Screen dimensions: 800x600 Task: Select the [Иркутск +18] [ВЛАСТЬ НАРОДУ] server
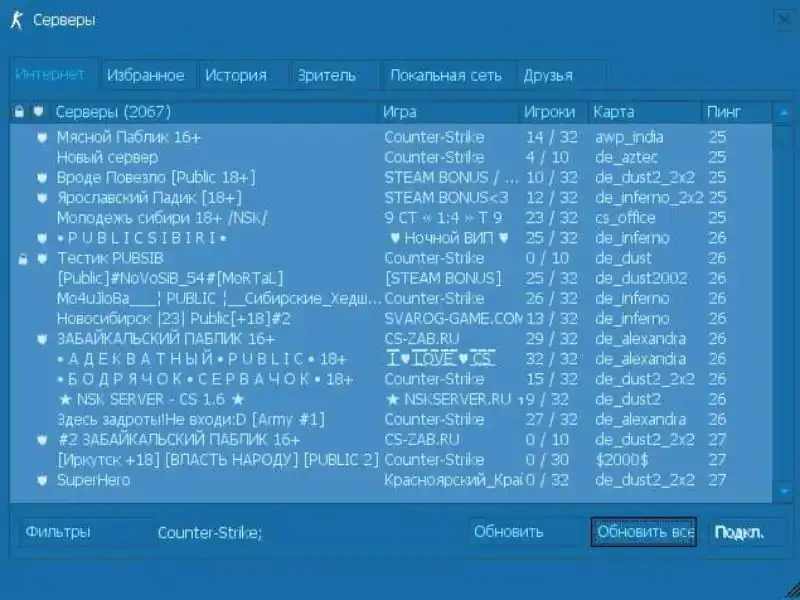coord(391,460)
